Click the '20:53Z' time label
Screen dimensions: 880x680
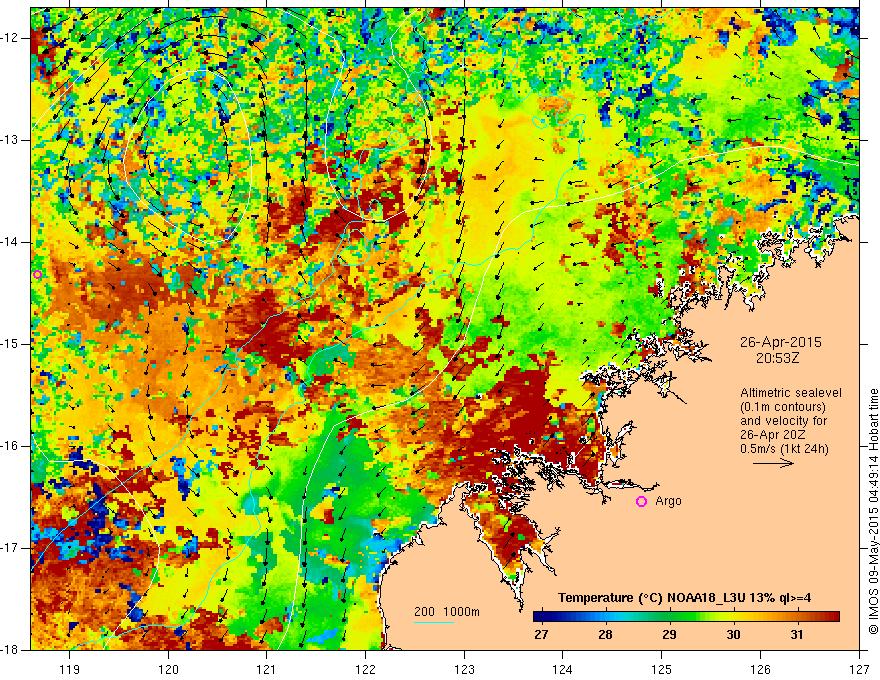pyautogui.click(x=777, y=358)
